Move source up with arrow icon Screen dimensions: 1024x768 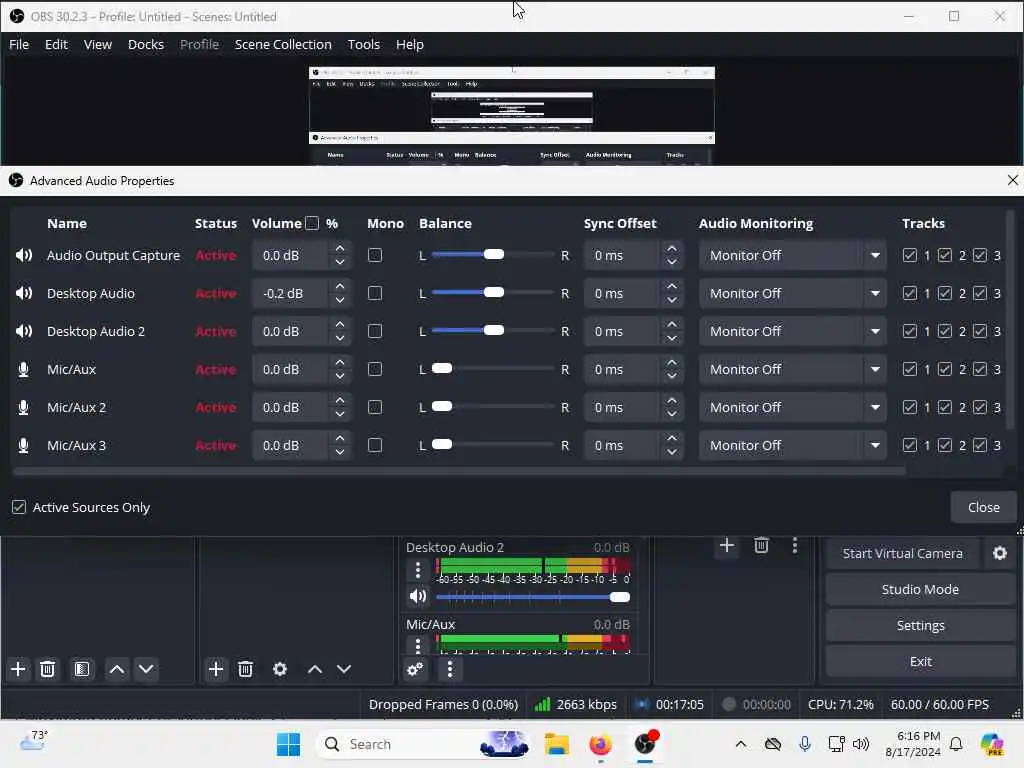pyautogui.click(x=315, y=669)
